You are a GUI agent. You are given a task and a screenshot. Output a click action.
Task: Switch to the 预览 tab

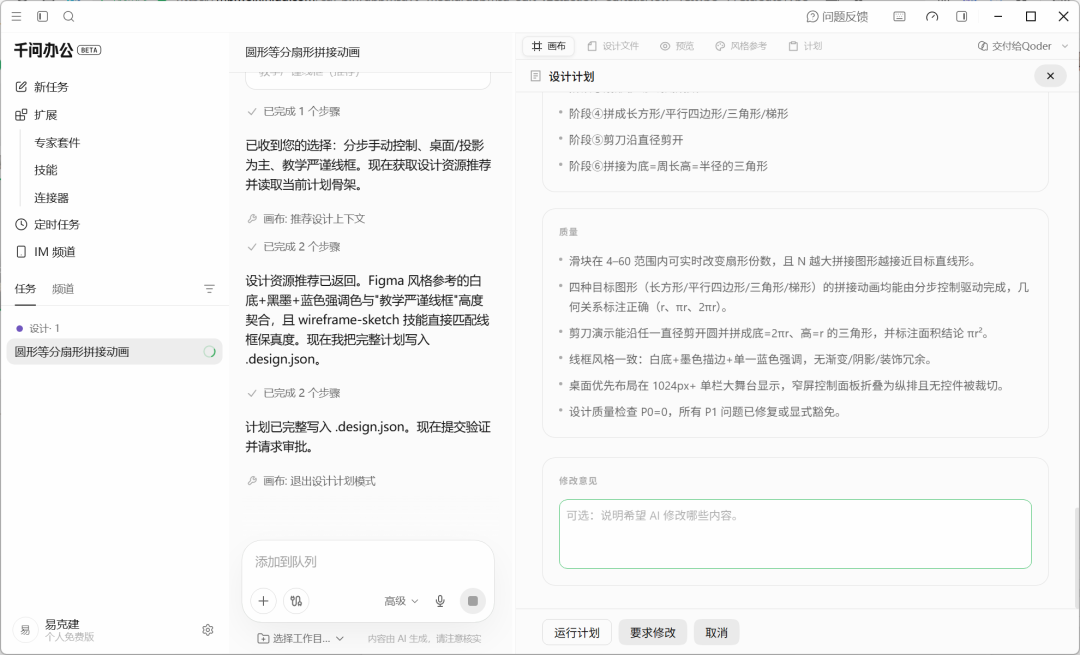(x=676, y=46)
